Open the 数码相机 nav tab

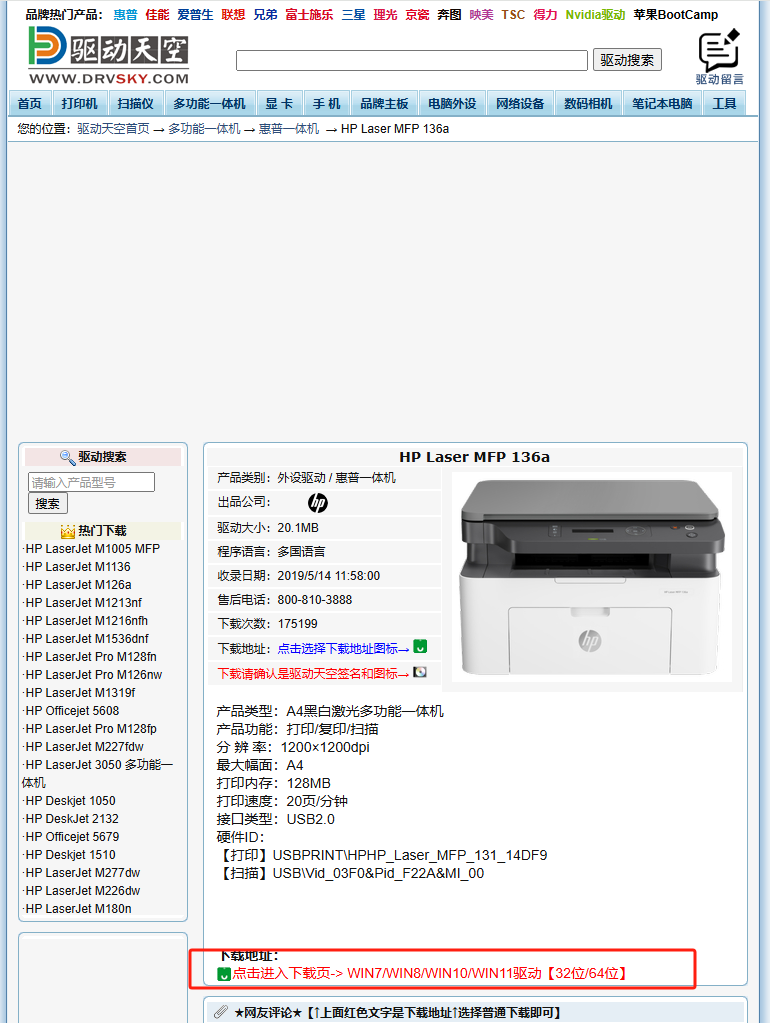point(588,104)
